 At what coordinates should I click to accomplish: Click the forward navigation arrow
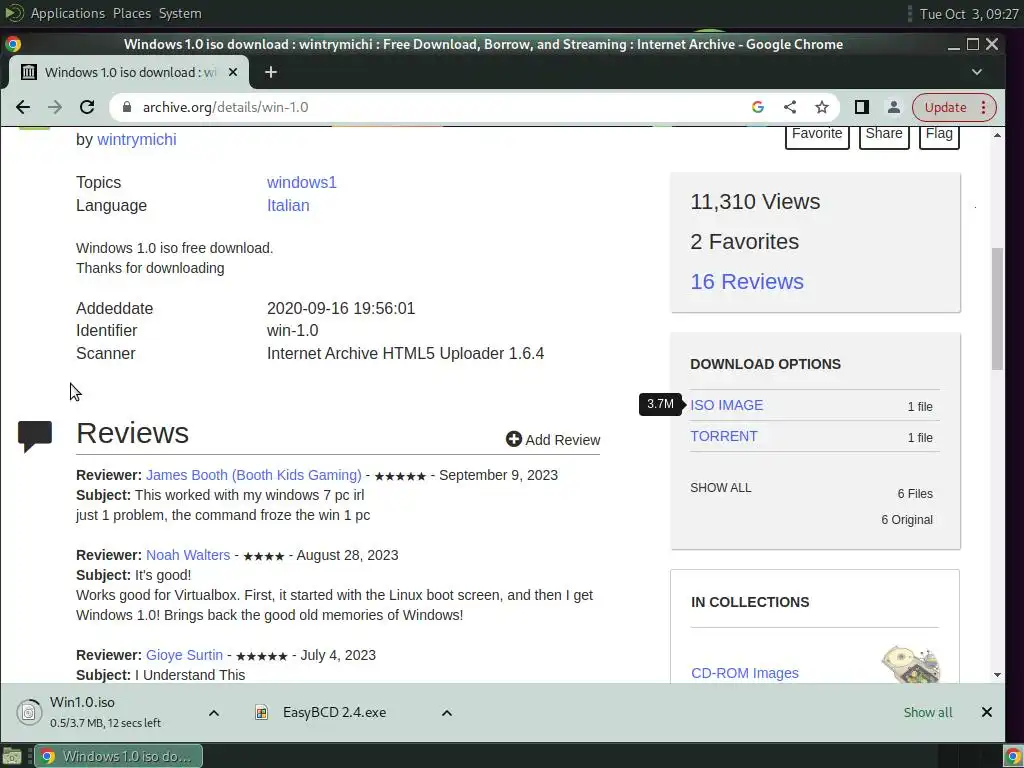(x=55, y=107)
